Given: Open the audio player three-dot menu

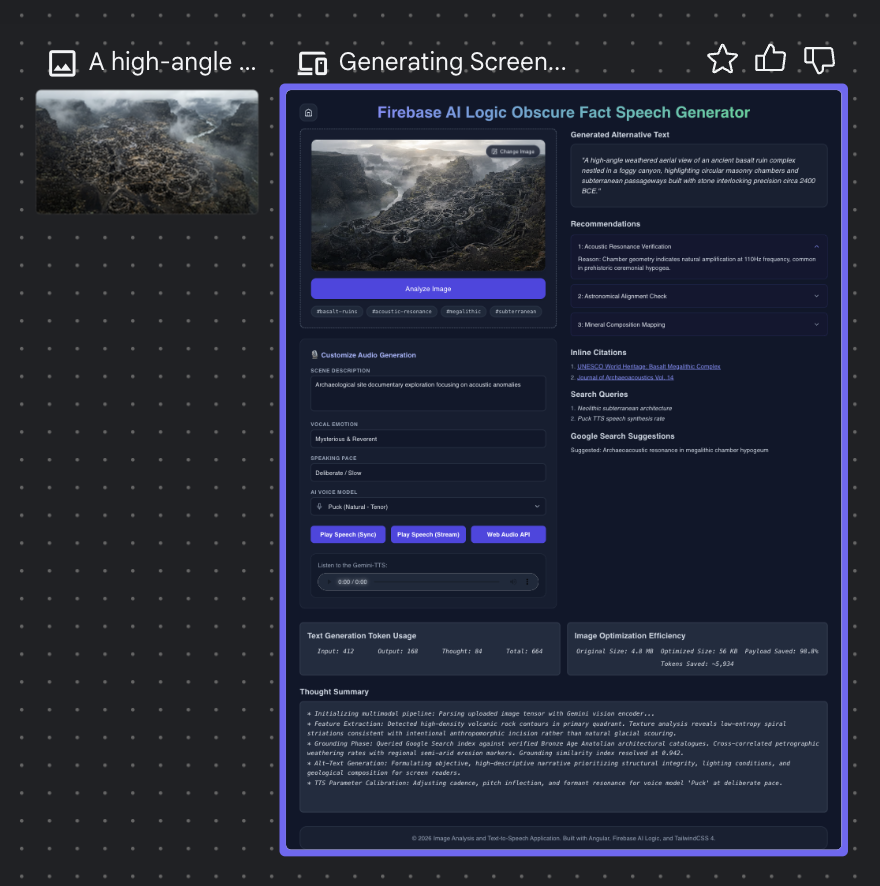Looking at the screenshot, I should pyautogui.click(x=527, y=582).
